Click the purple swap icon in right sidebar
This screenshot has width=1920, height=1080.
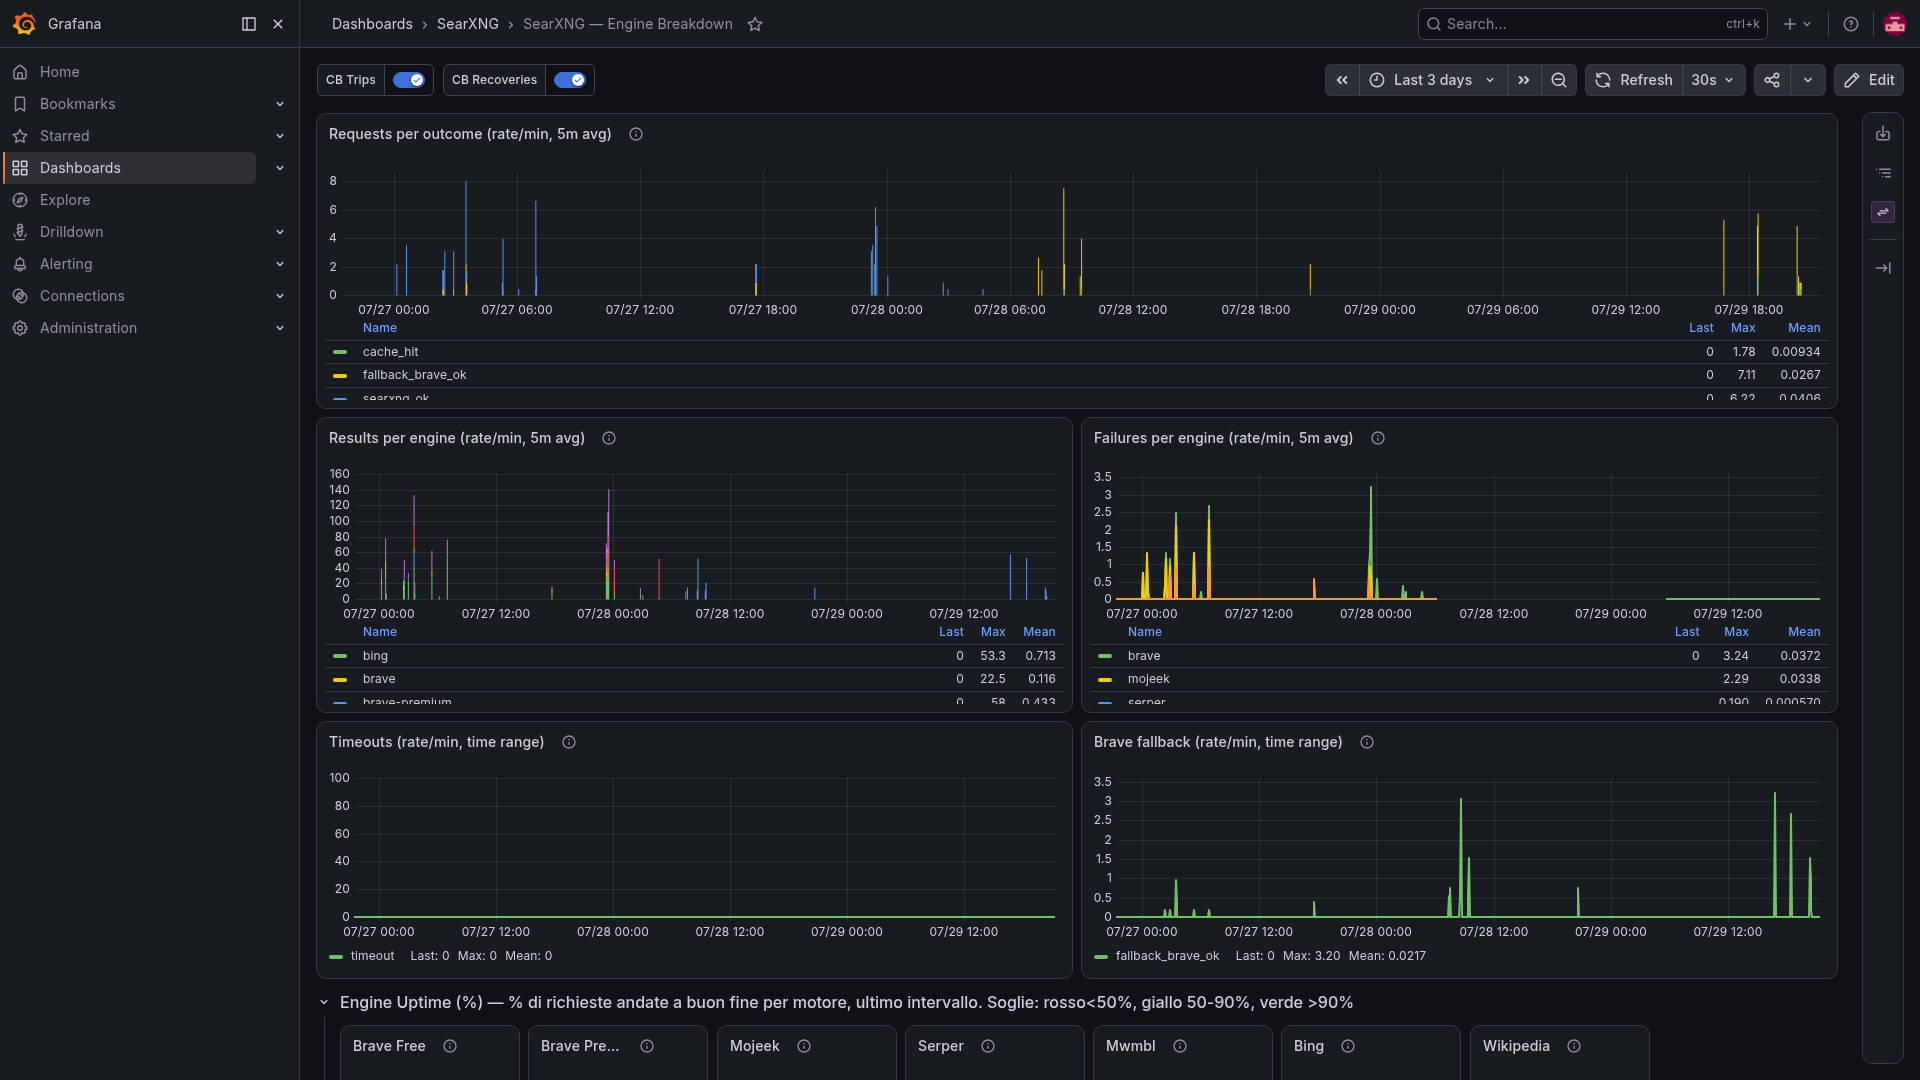(x=1883, y=212)
